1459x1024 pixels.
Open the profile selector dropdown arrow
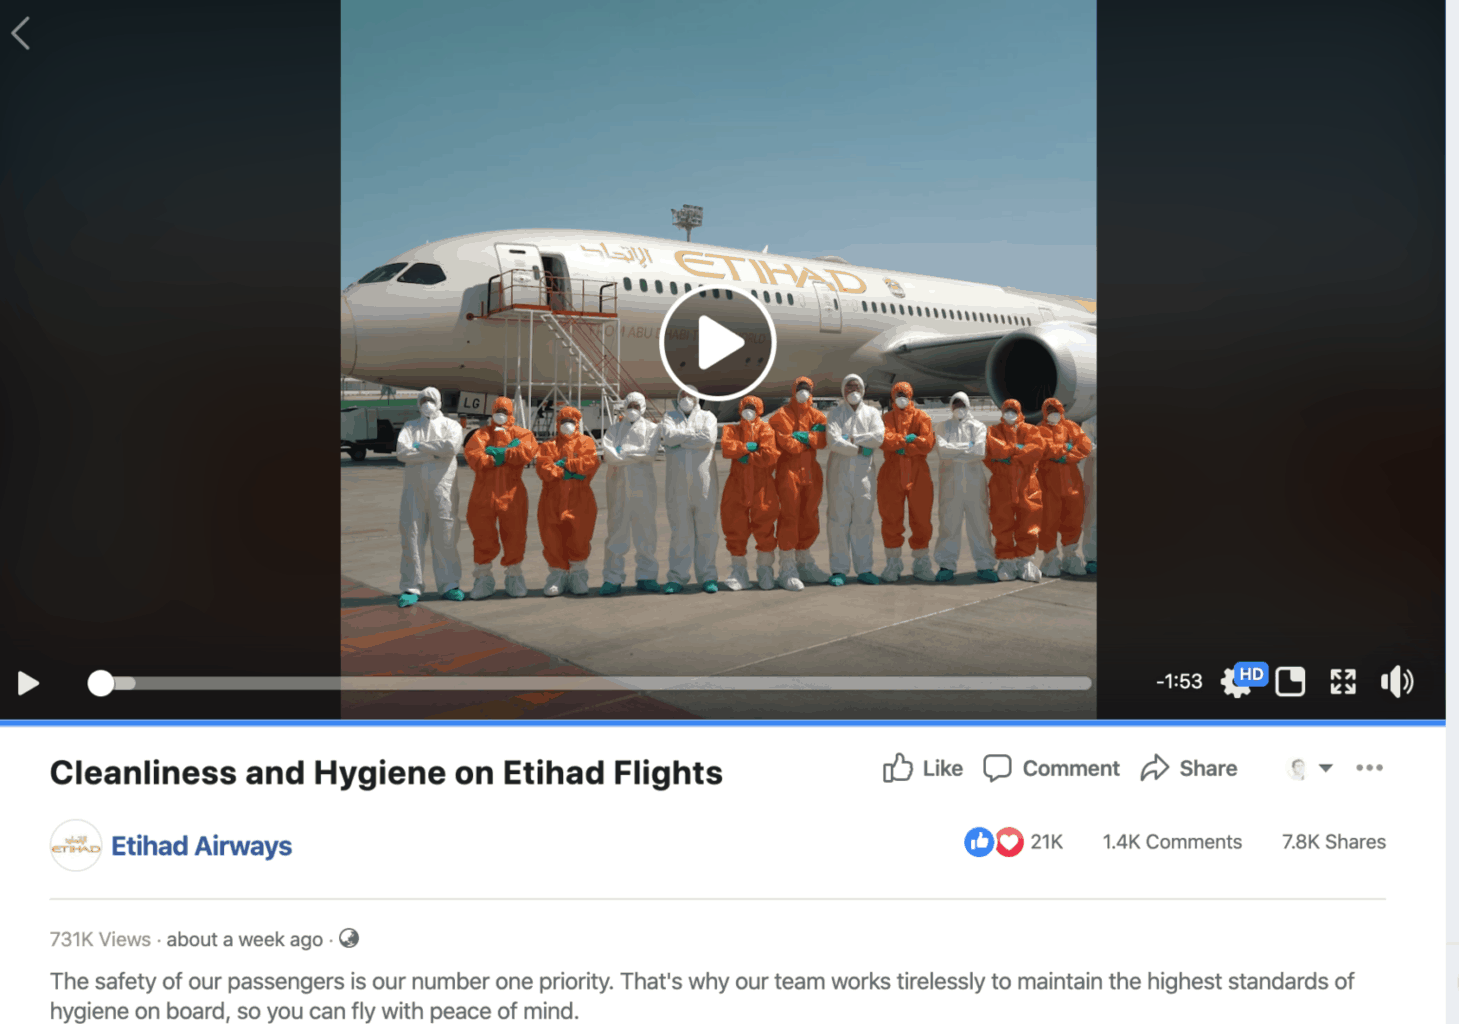click(x=1325, y=768)
